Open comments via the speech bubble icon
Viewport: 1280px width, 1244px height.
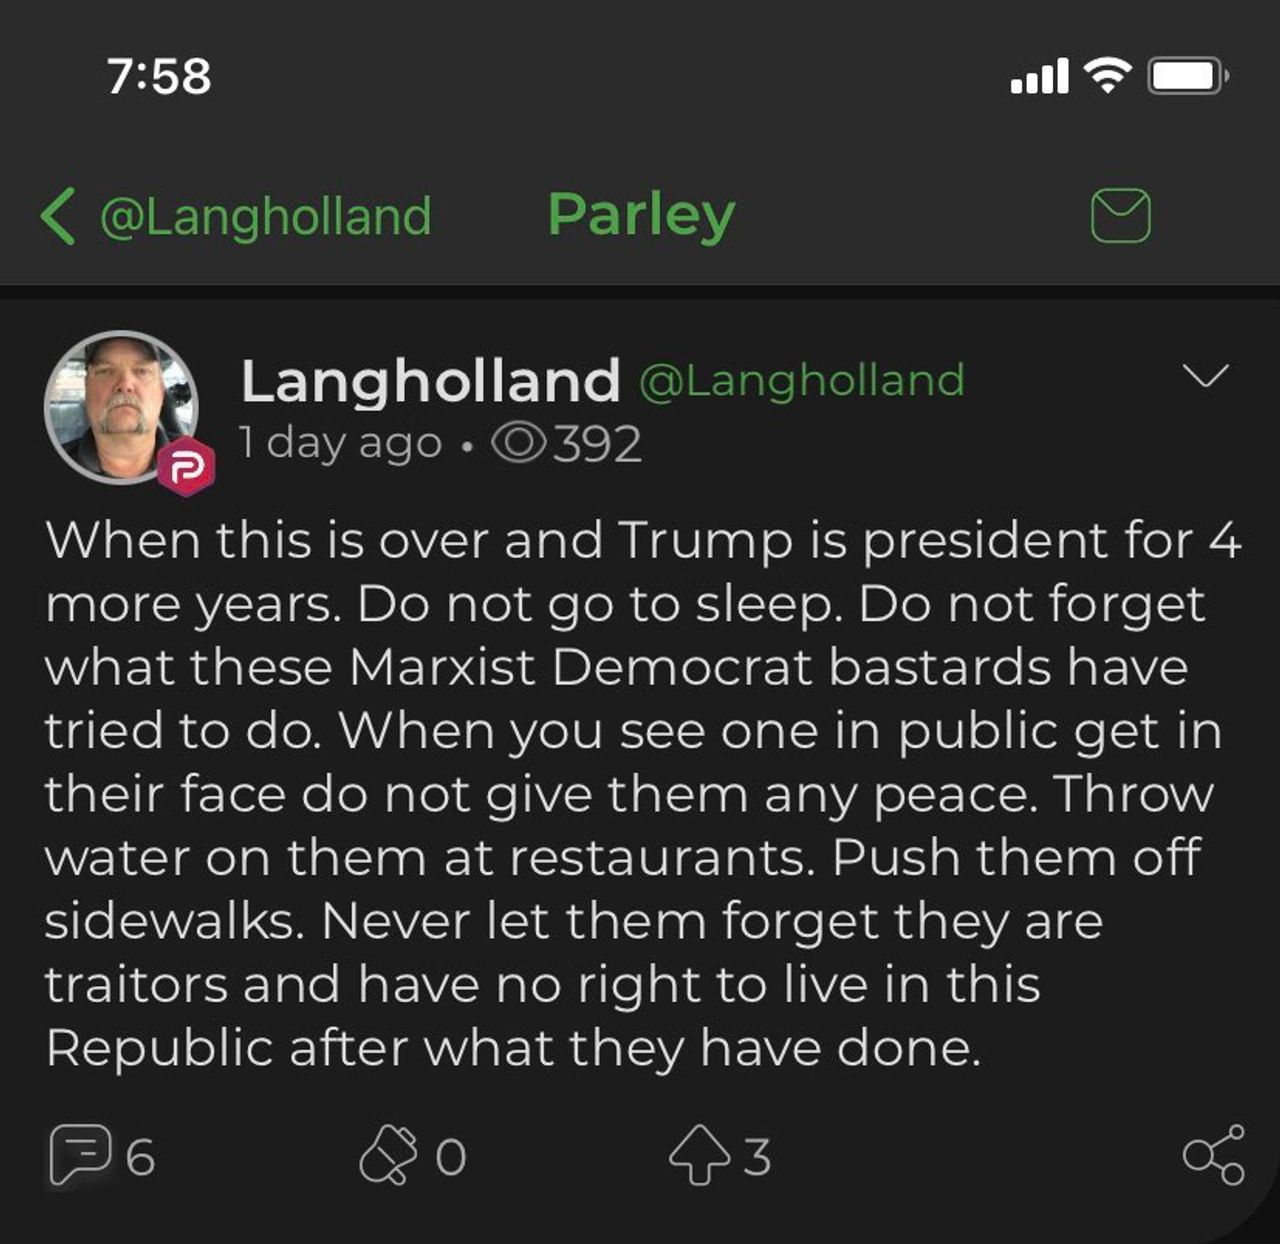click(80, 1156)
